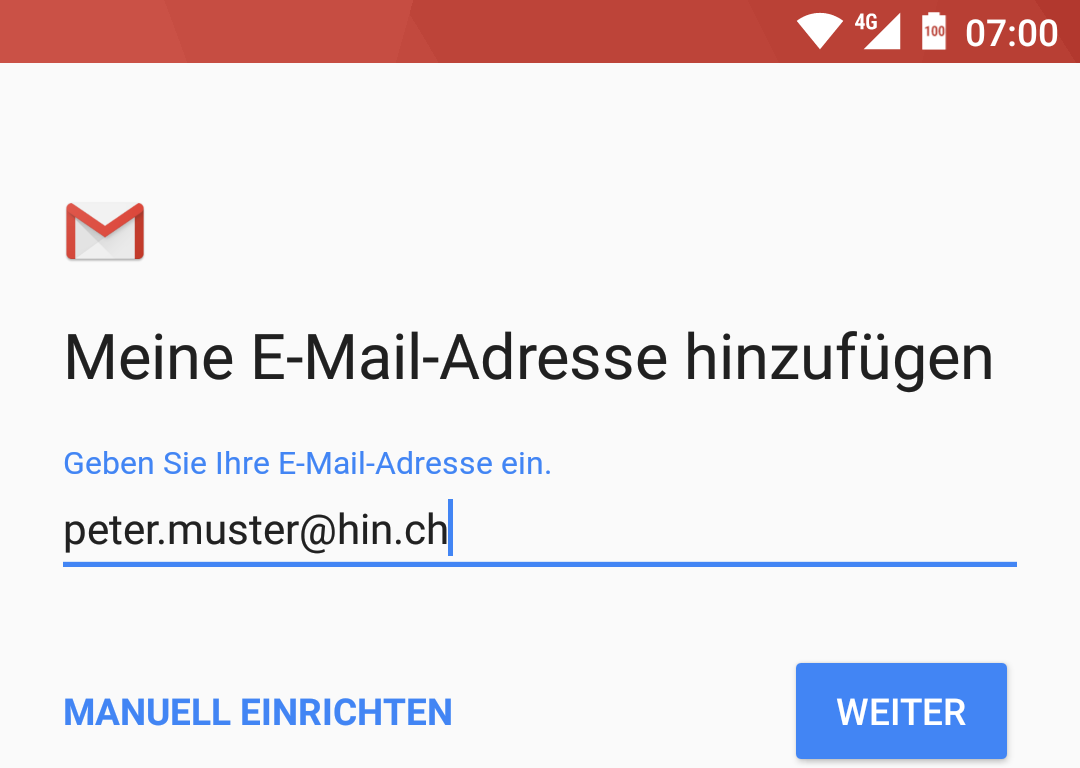Screen dimensions: 1080x768
Task: Click on the word peter in the email
Action: (110, 530)
